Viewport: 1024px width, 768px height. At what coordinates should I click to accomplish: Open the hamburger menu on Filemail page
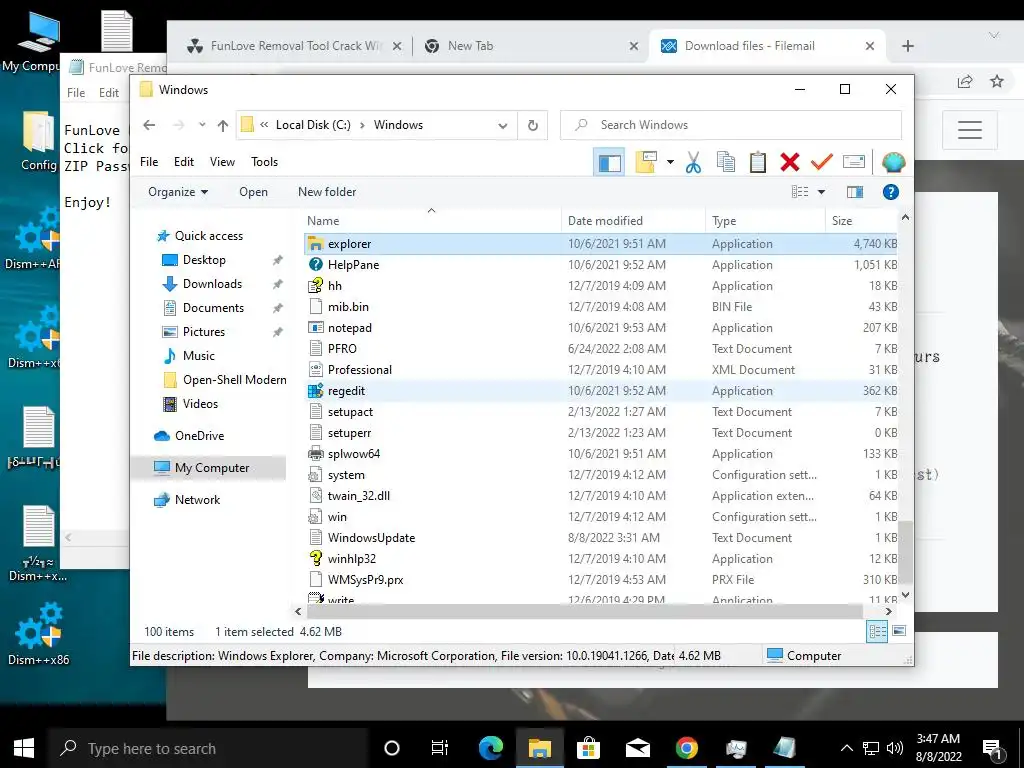[x=970, y=130]
